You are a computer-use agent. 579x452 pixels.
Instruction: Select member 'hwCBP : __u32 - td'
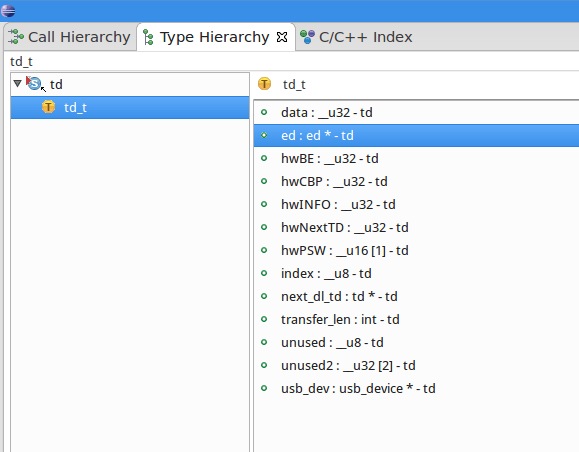point(416,181)
